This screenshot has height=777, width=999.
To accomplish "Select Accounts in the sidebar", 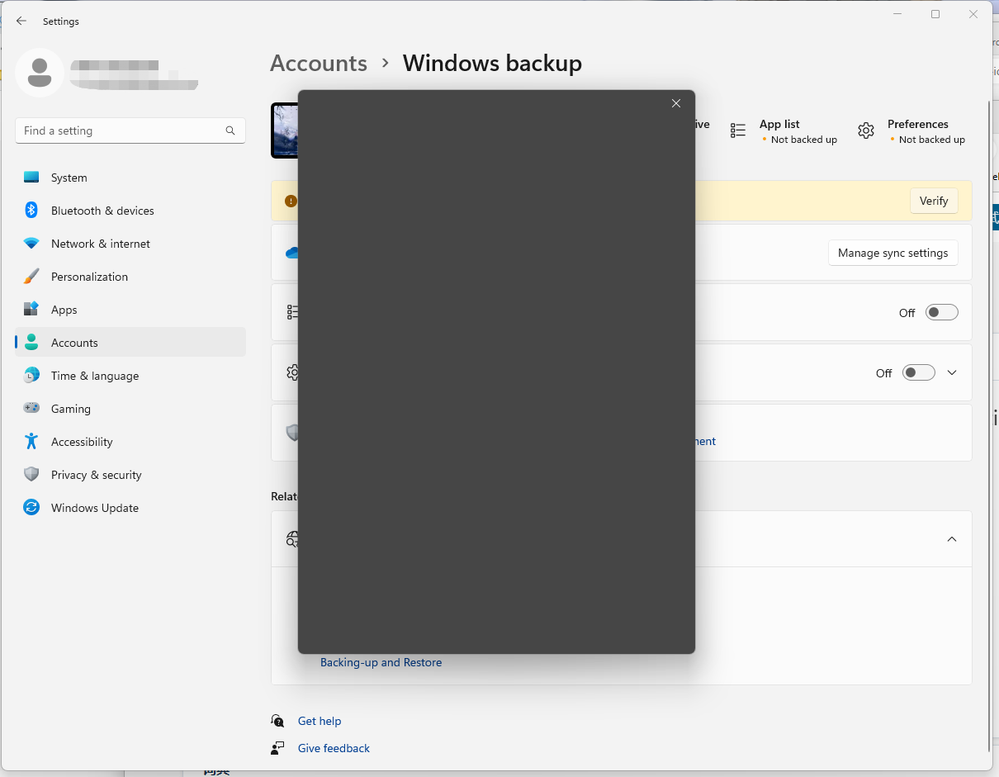I will [x=130, y=343].
